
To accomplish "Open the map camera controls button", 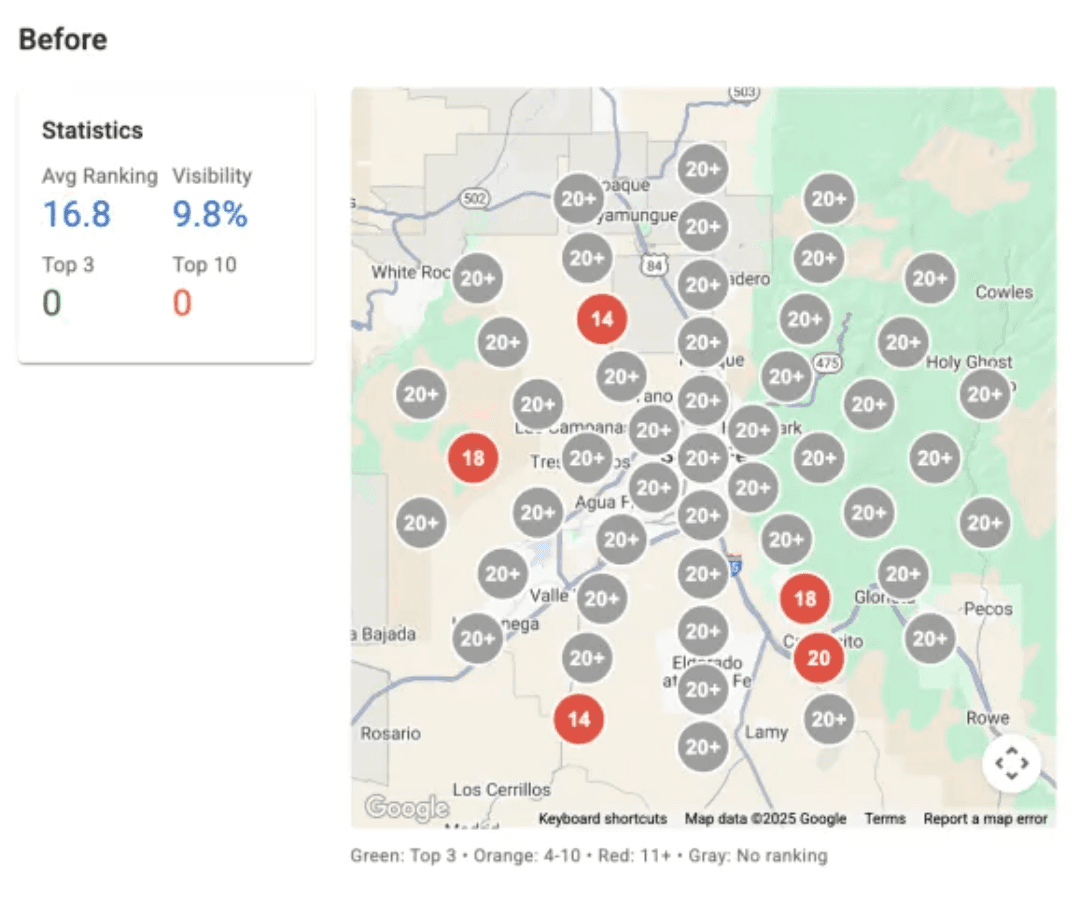I will 1012,765.
